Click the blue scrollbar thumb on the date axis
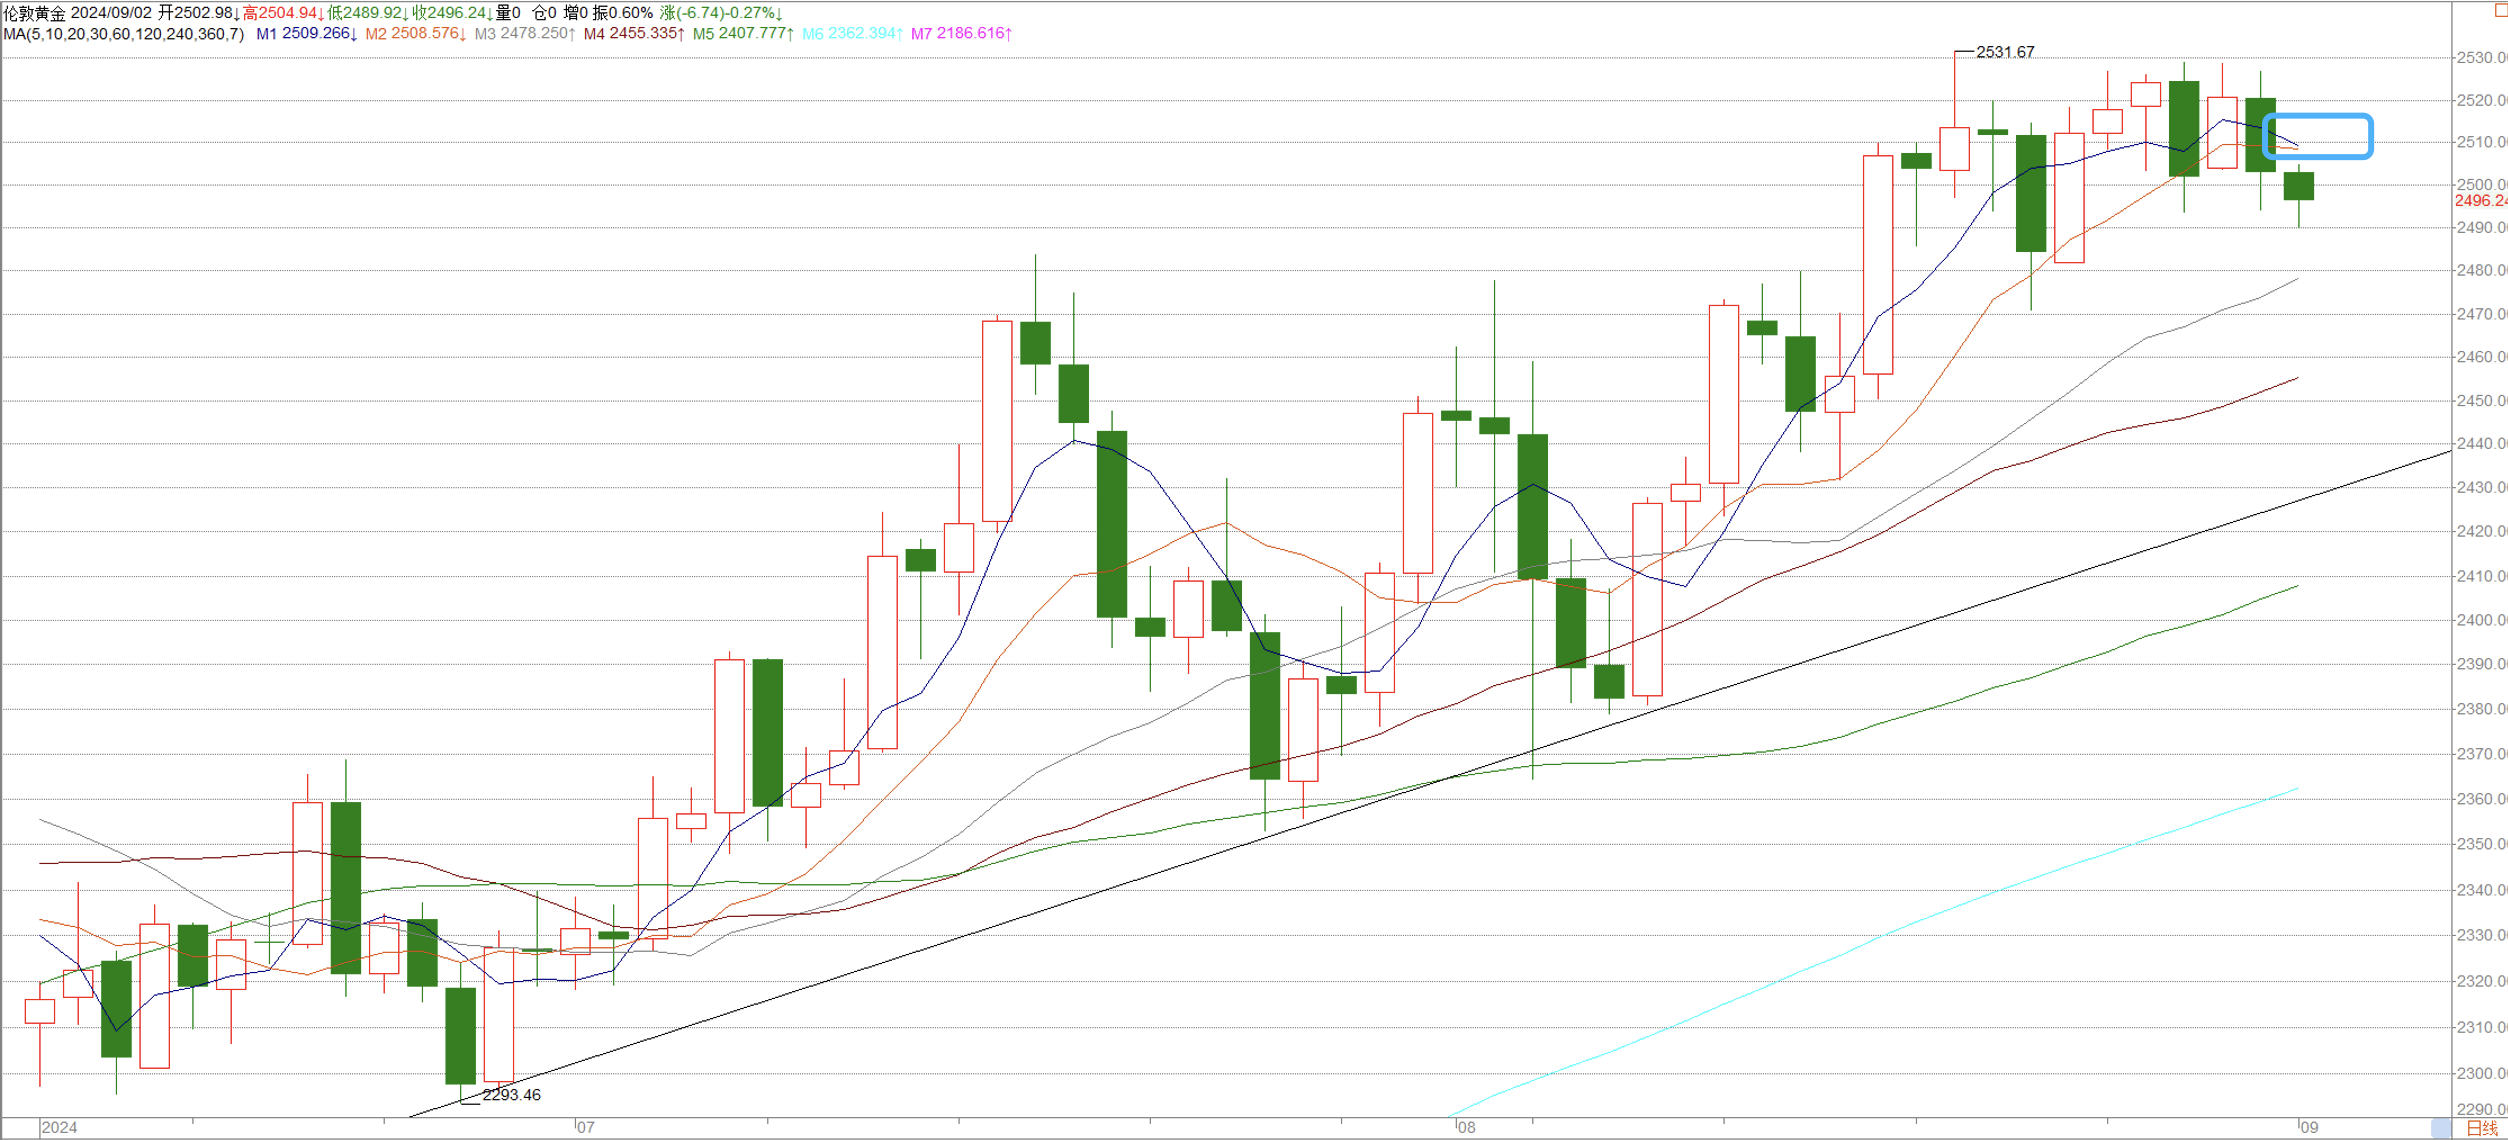2508x1140 pixels. point(2441,1128)
